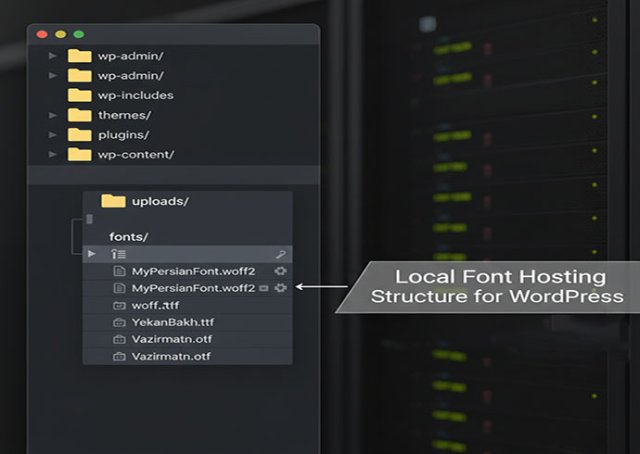Click the gear icon on the first MyPersianFont.woff2 row
640x454 pixels.
pyautogui.click(x=280, y=271)
